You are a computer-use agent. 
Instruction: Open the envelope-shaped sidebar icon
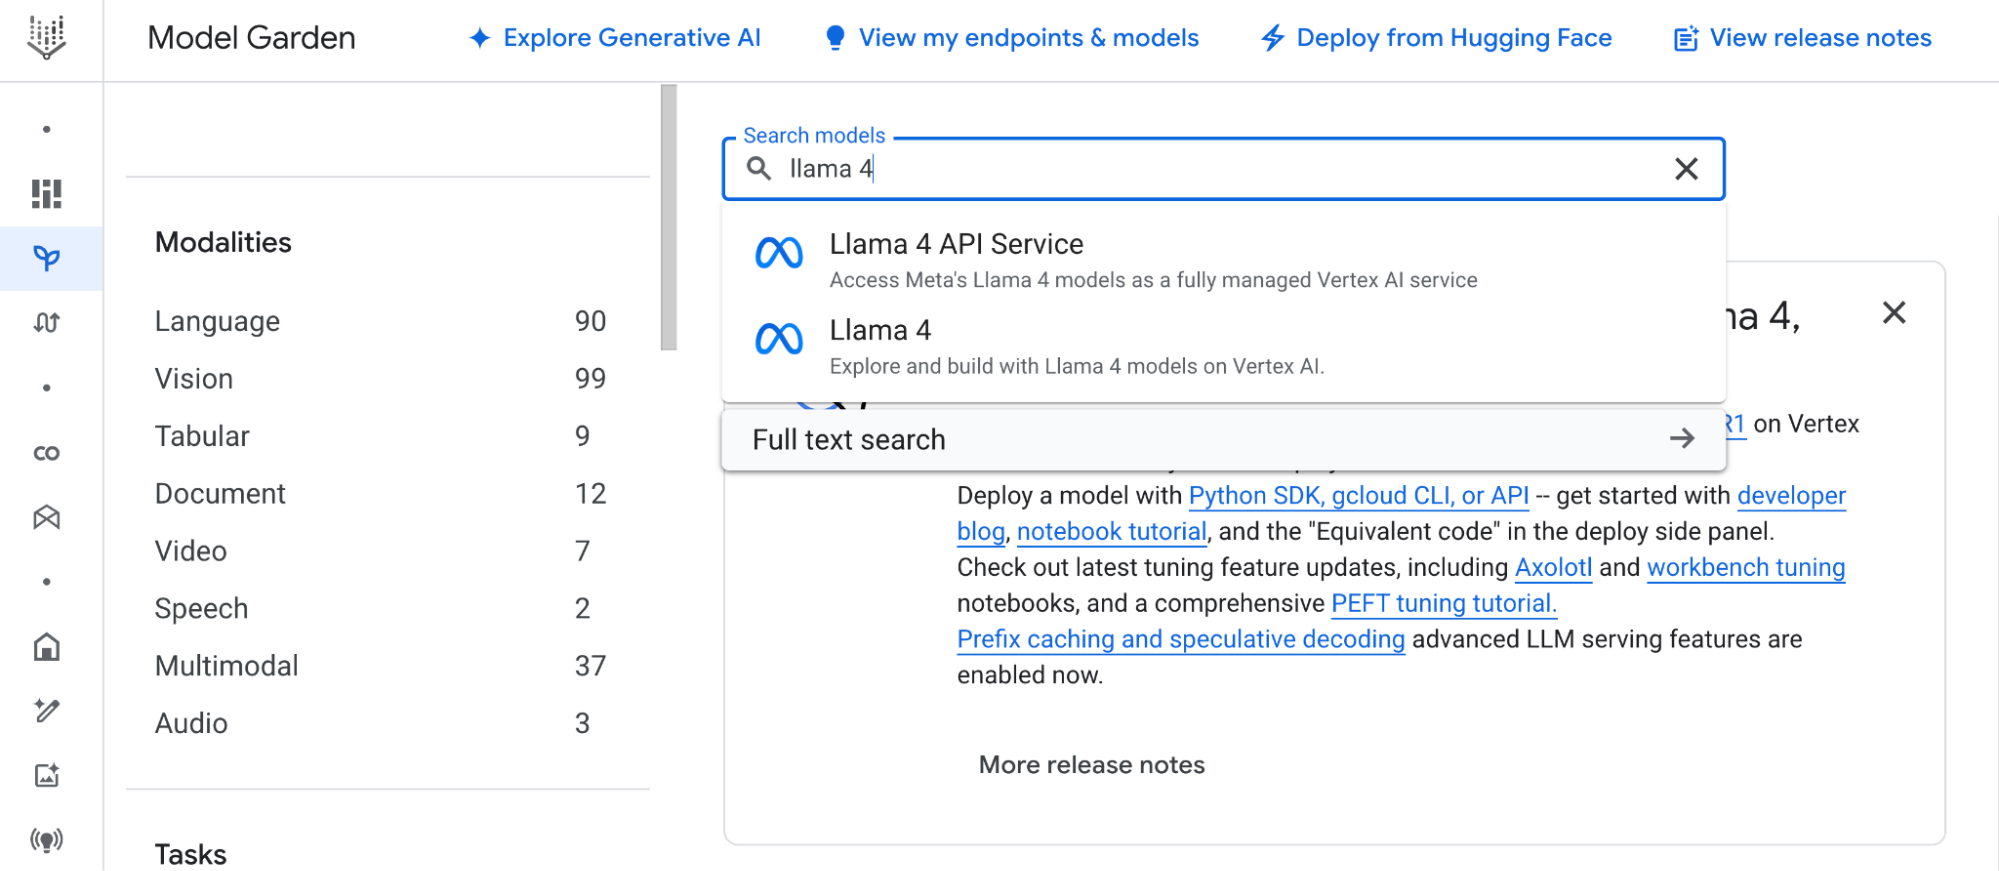pos(46,517)
